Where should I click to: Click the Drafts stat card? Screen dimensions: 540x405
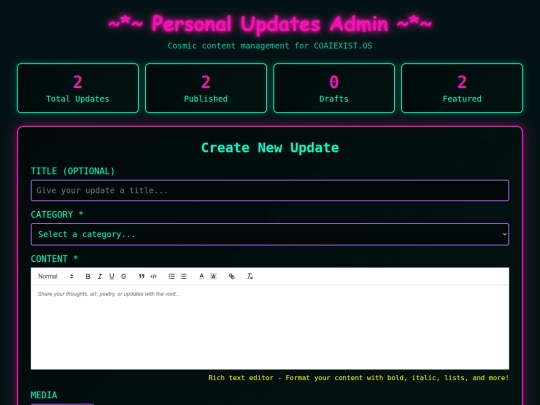(334, 88)
